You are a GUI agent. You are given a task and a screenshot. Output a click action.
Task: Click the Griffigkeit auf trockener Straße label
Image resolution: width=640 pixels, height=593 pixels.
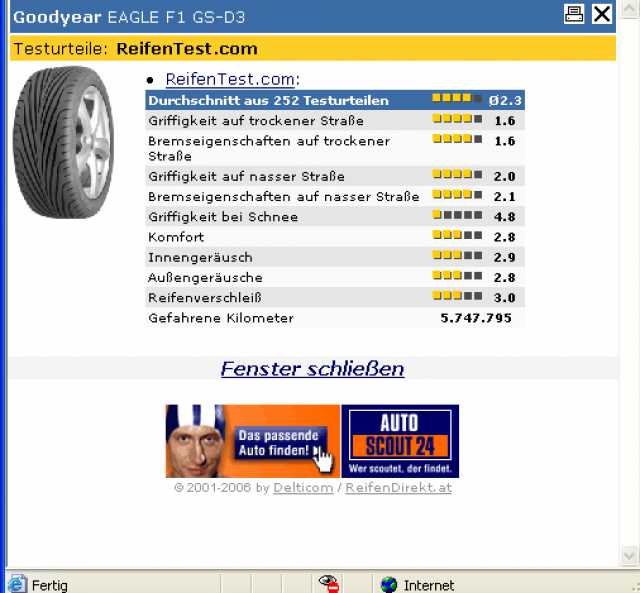(256, 121)
